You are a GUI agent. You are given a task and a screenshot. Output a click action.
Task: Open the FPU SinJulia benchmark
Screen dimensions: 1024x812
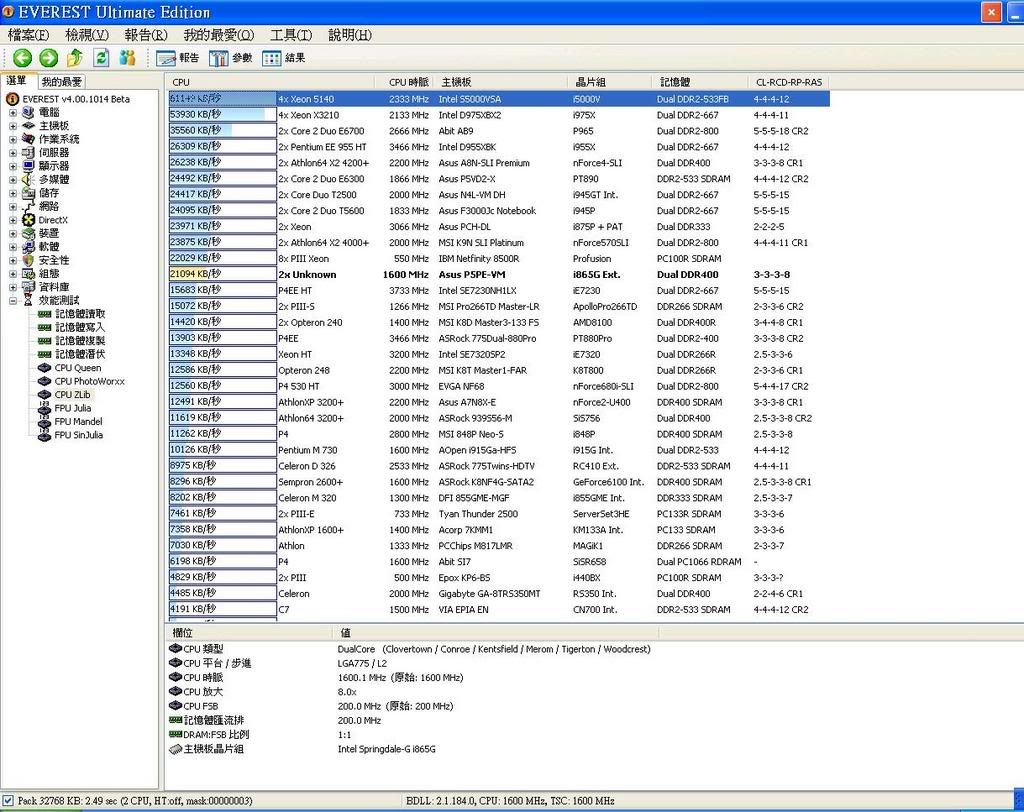pos(78,435)
